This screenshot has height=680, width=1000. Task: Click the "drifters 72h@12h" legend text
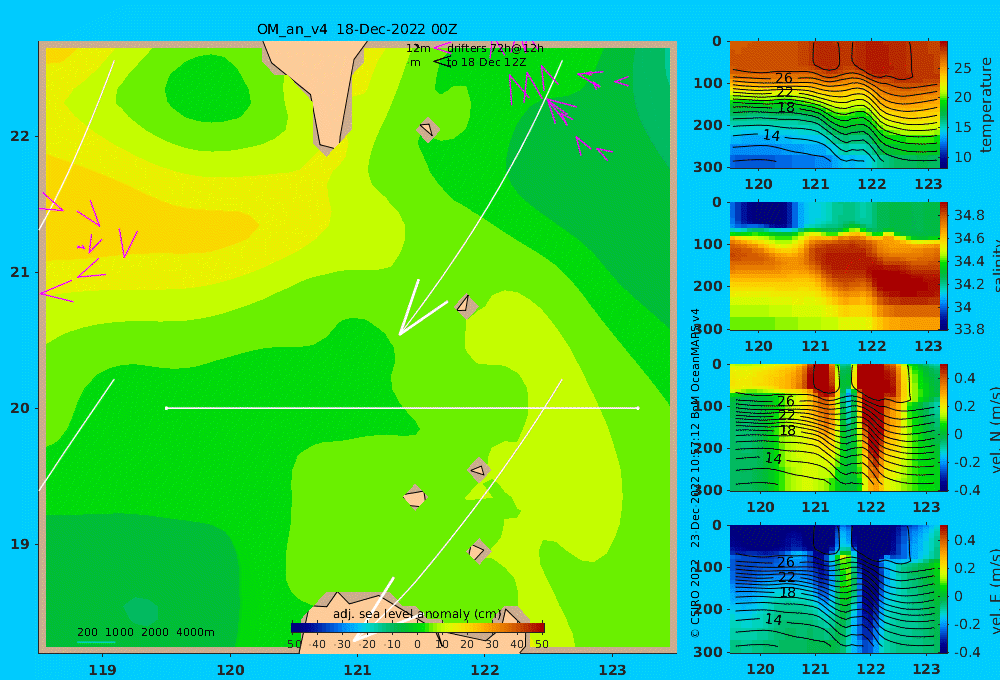click(x=495, y=48)
